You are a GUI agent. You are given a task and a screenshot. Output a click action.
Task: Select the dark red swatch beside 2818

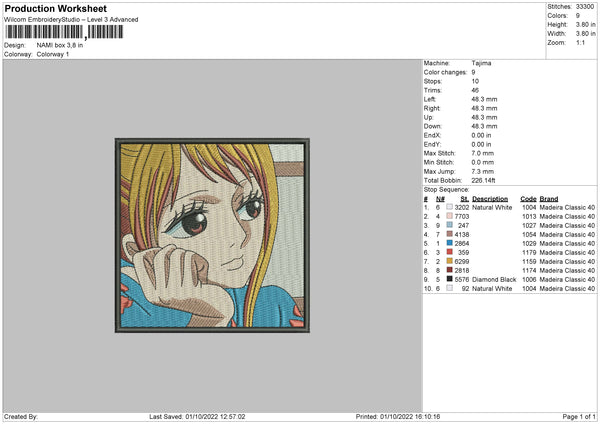coord(450,270)
